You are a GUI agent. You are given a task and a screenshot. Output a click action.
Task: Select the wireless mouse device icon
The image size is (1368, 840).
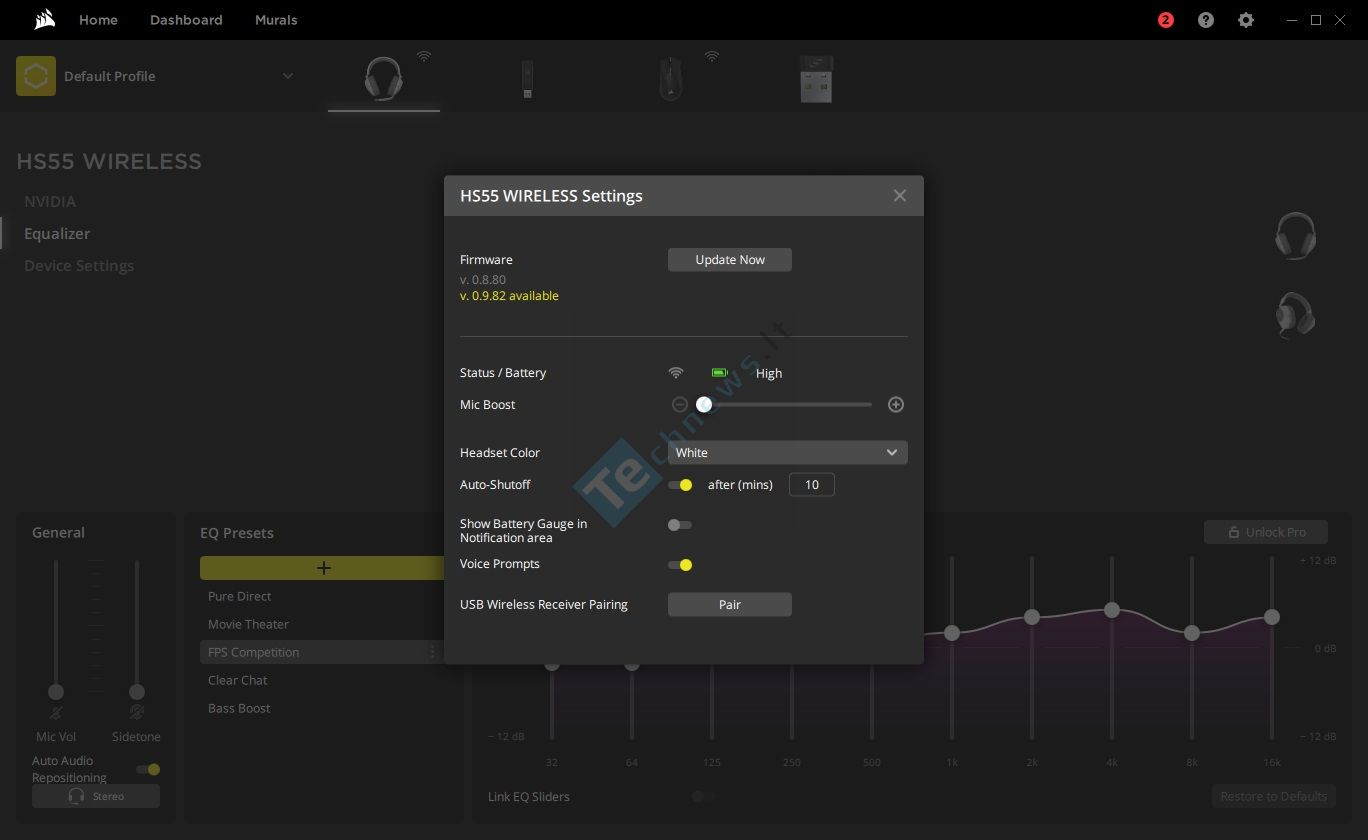pyautogui.click(x=670, y=78)
